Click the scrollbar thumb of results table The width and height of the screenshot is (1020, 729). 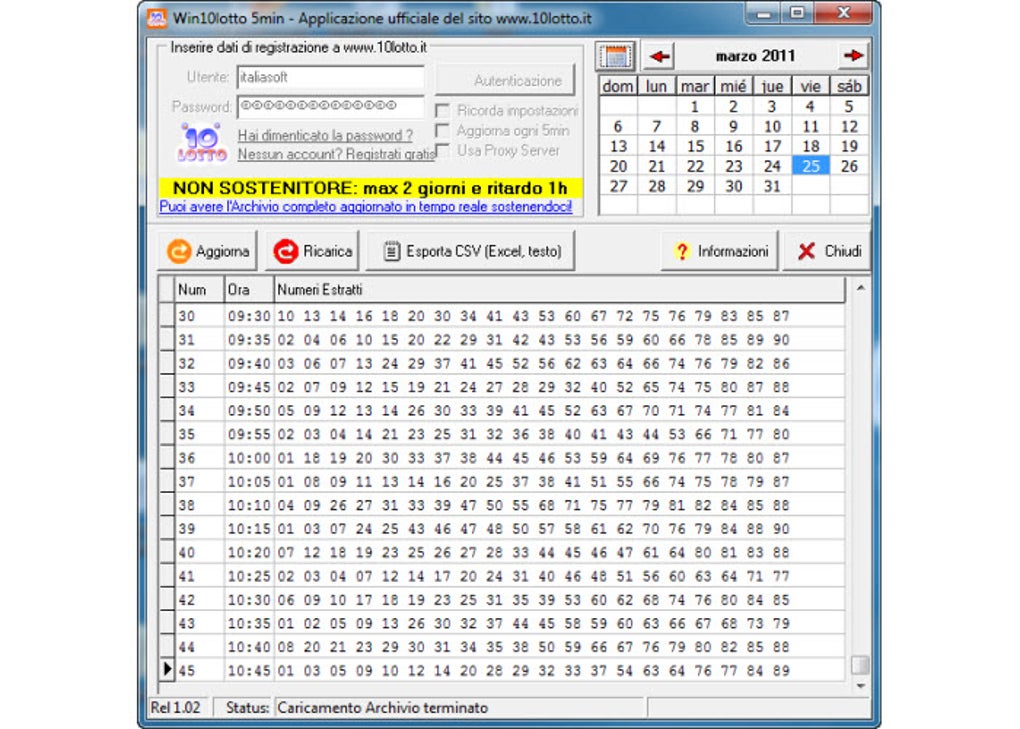860,665
